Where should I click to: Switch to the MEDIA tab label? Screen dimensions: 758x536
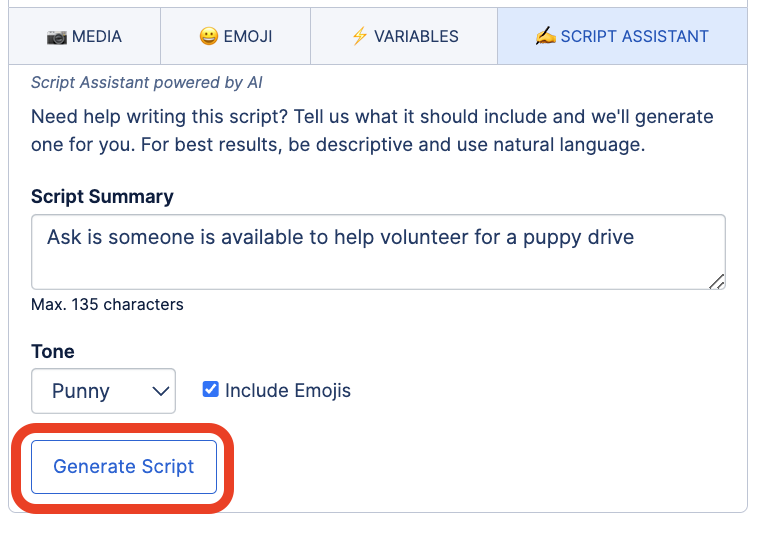[x=97, y=37]
